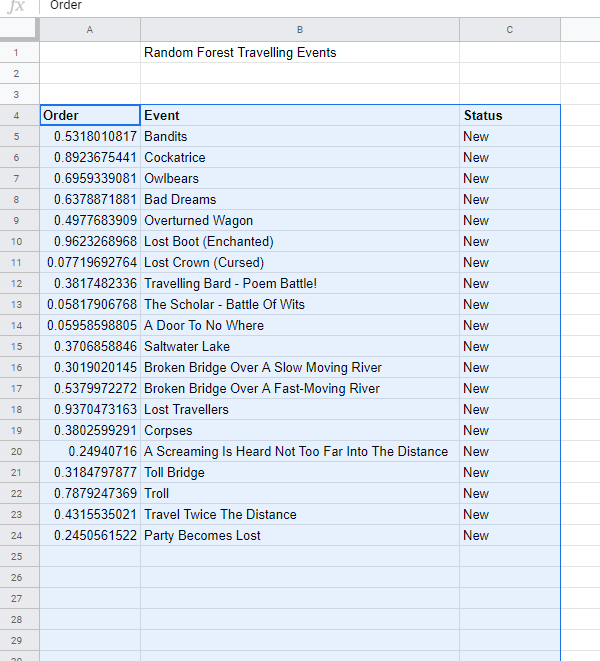Select the A Door To No Where cell
Screen dimensions: 600x661
[x=300, y=325]
